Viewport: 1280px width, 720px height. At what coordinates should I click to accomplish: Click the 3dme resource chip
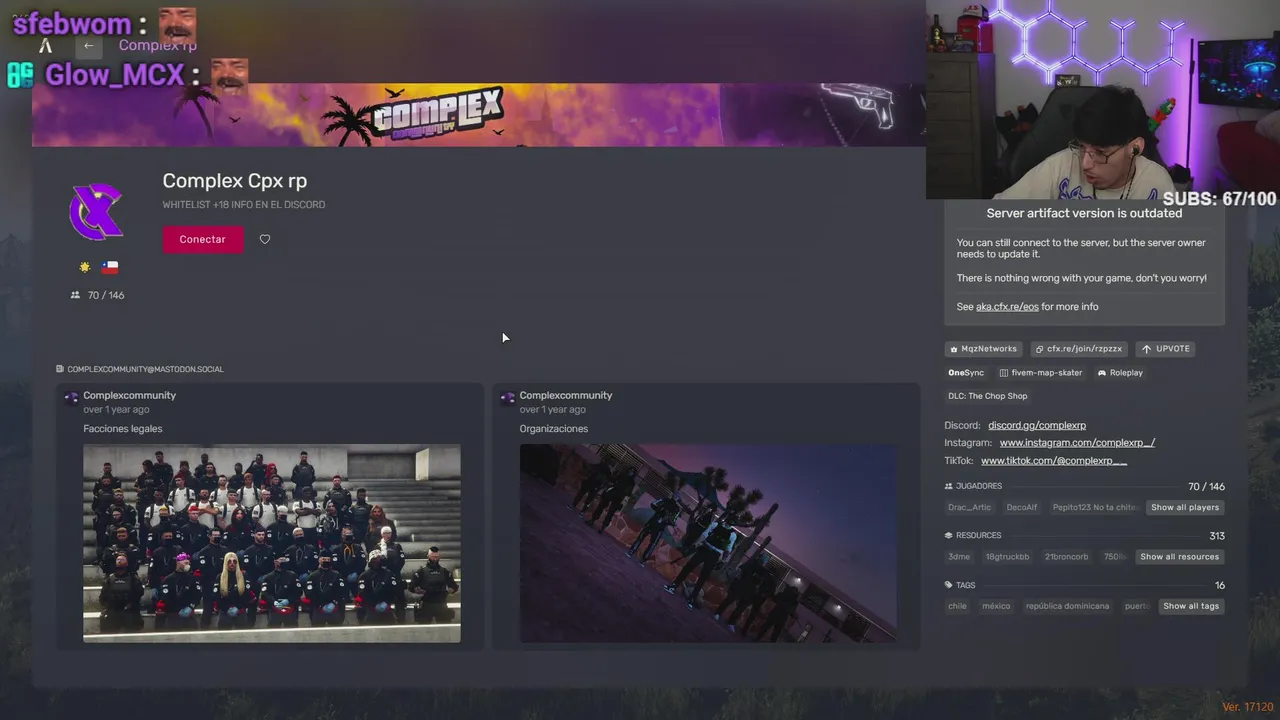959,557
